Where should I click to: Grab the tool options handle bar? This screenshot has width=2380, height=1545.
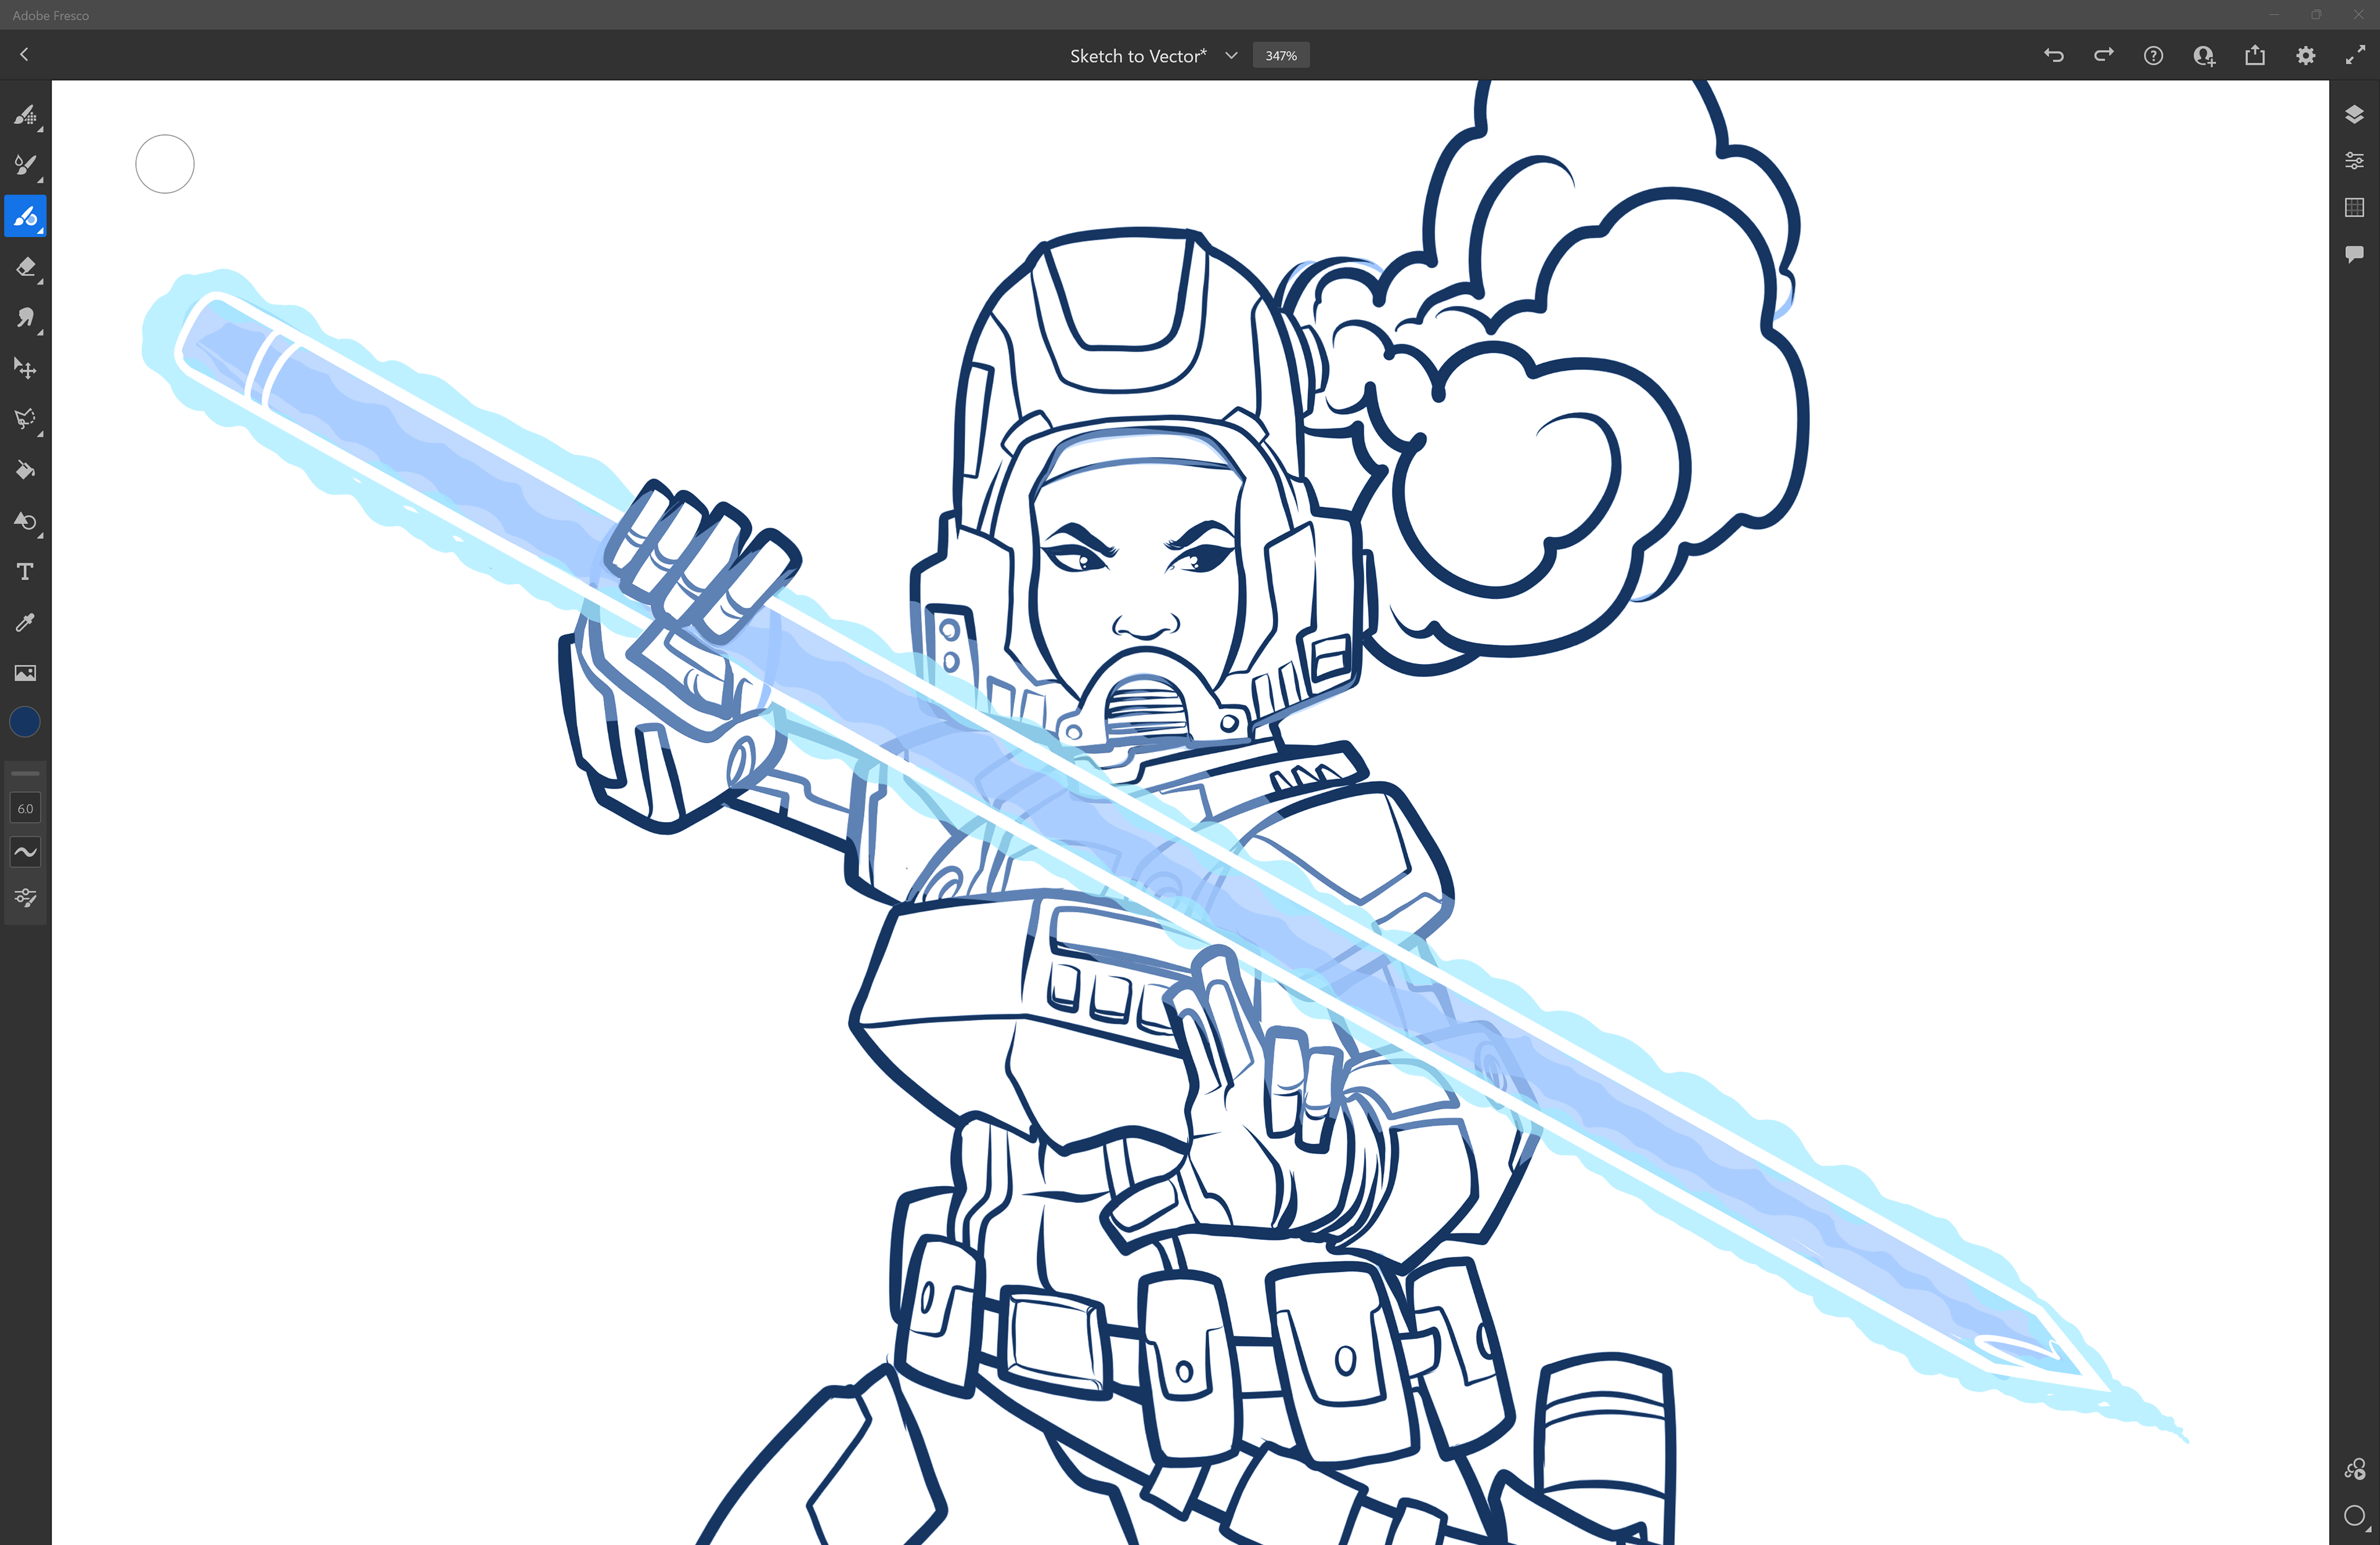pos(25,773)
